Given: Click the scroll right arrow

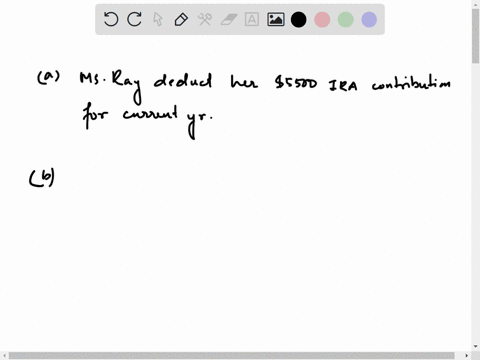Looking at the screenshot, I should click(x=466, y=356).
